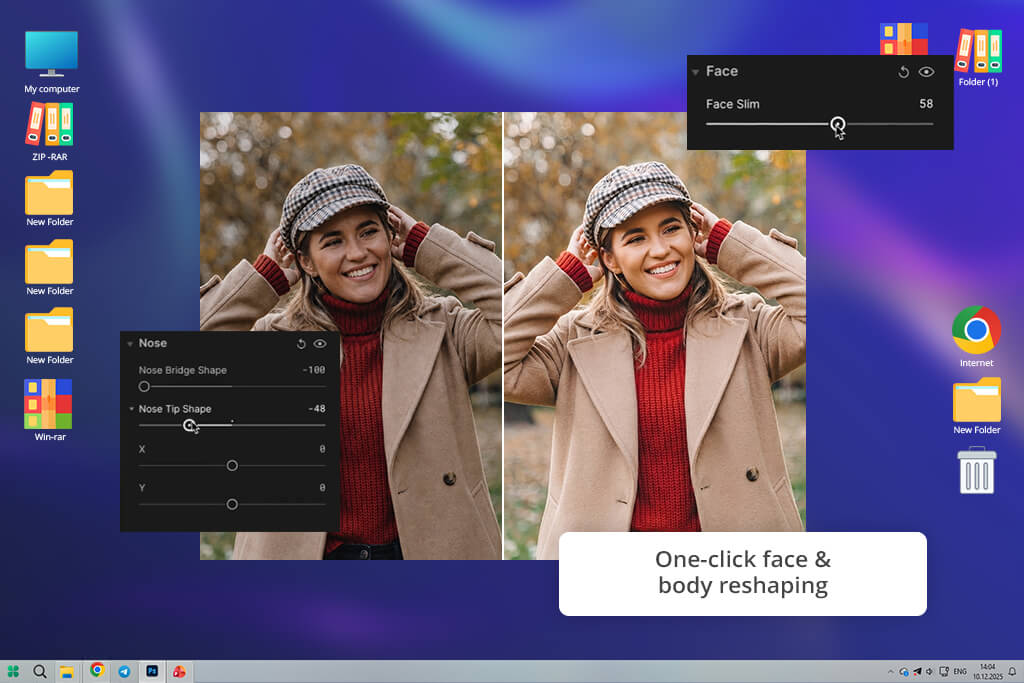Open the red app taskbar icon
1024x683 pixels.
(x=179, y=671)
